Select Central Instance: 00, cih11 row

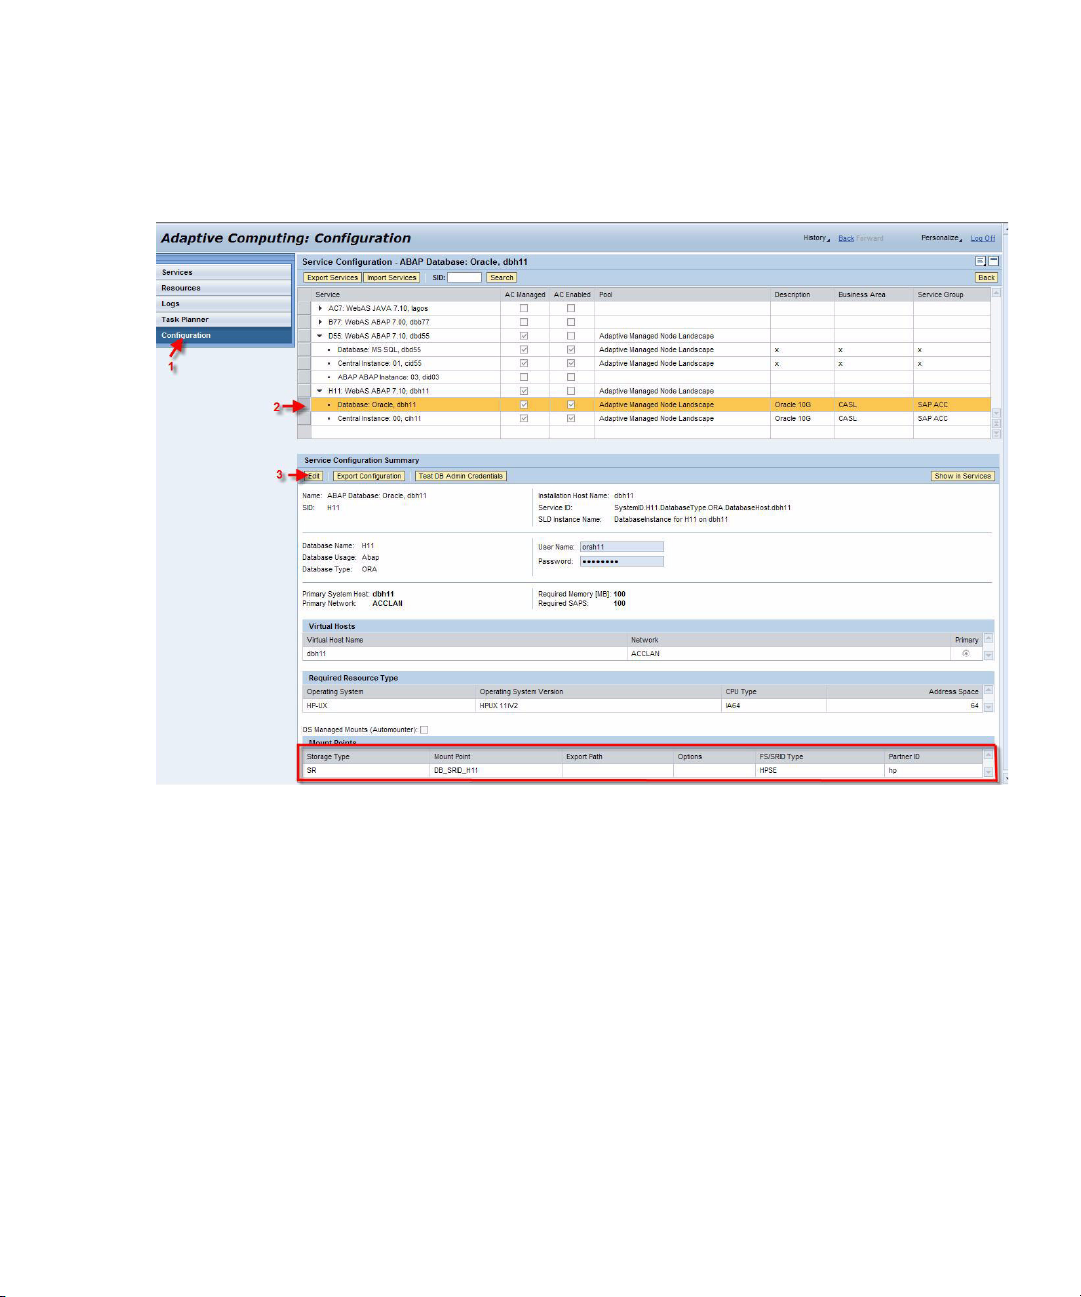coord(644,419)
